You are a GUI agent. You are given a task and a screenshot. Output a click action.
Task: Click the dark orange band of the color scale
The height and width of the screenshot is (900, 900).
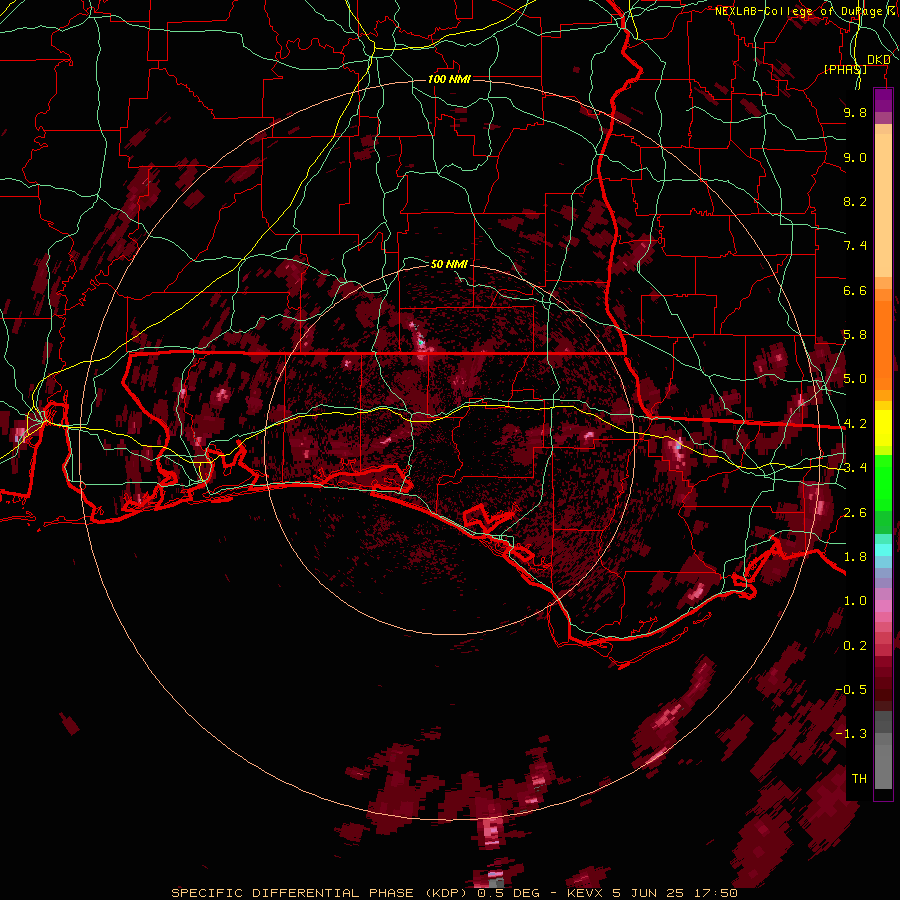883,344
